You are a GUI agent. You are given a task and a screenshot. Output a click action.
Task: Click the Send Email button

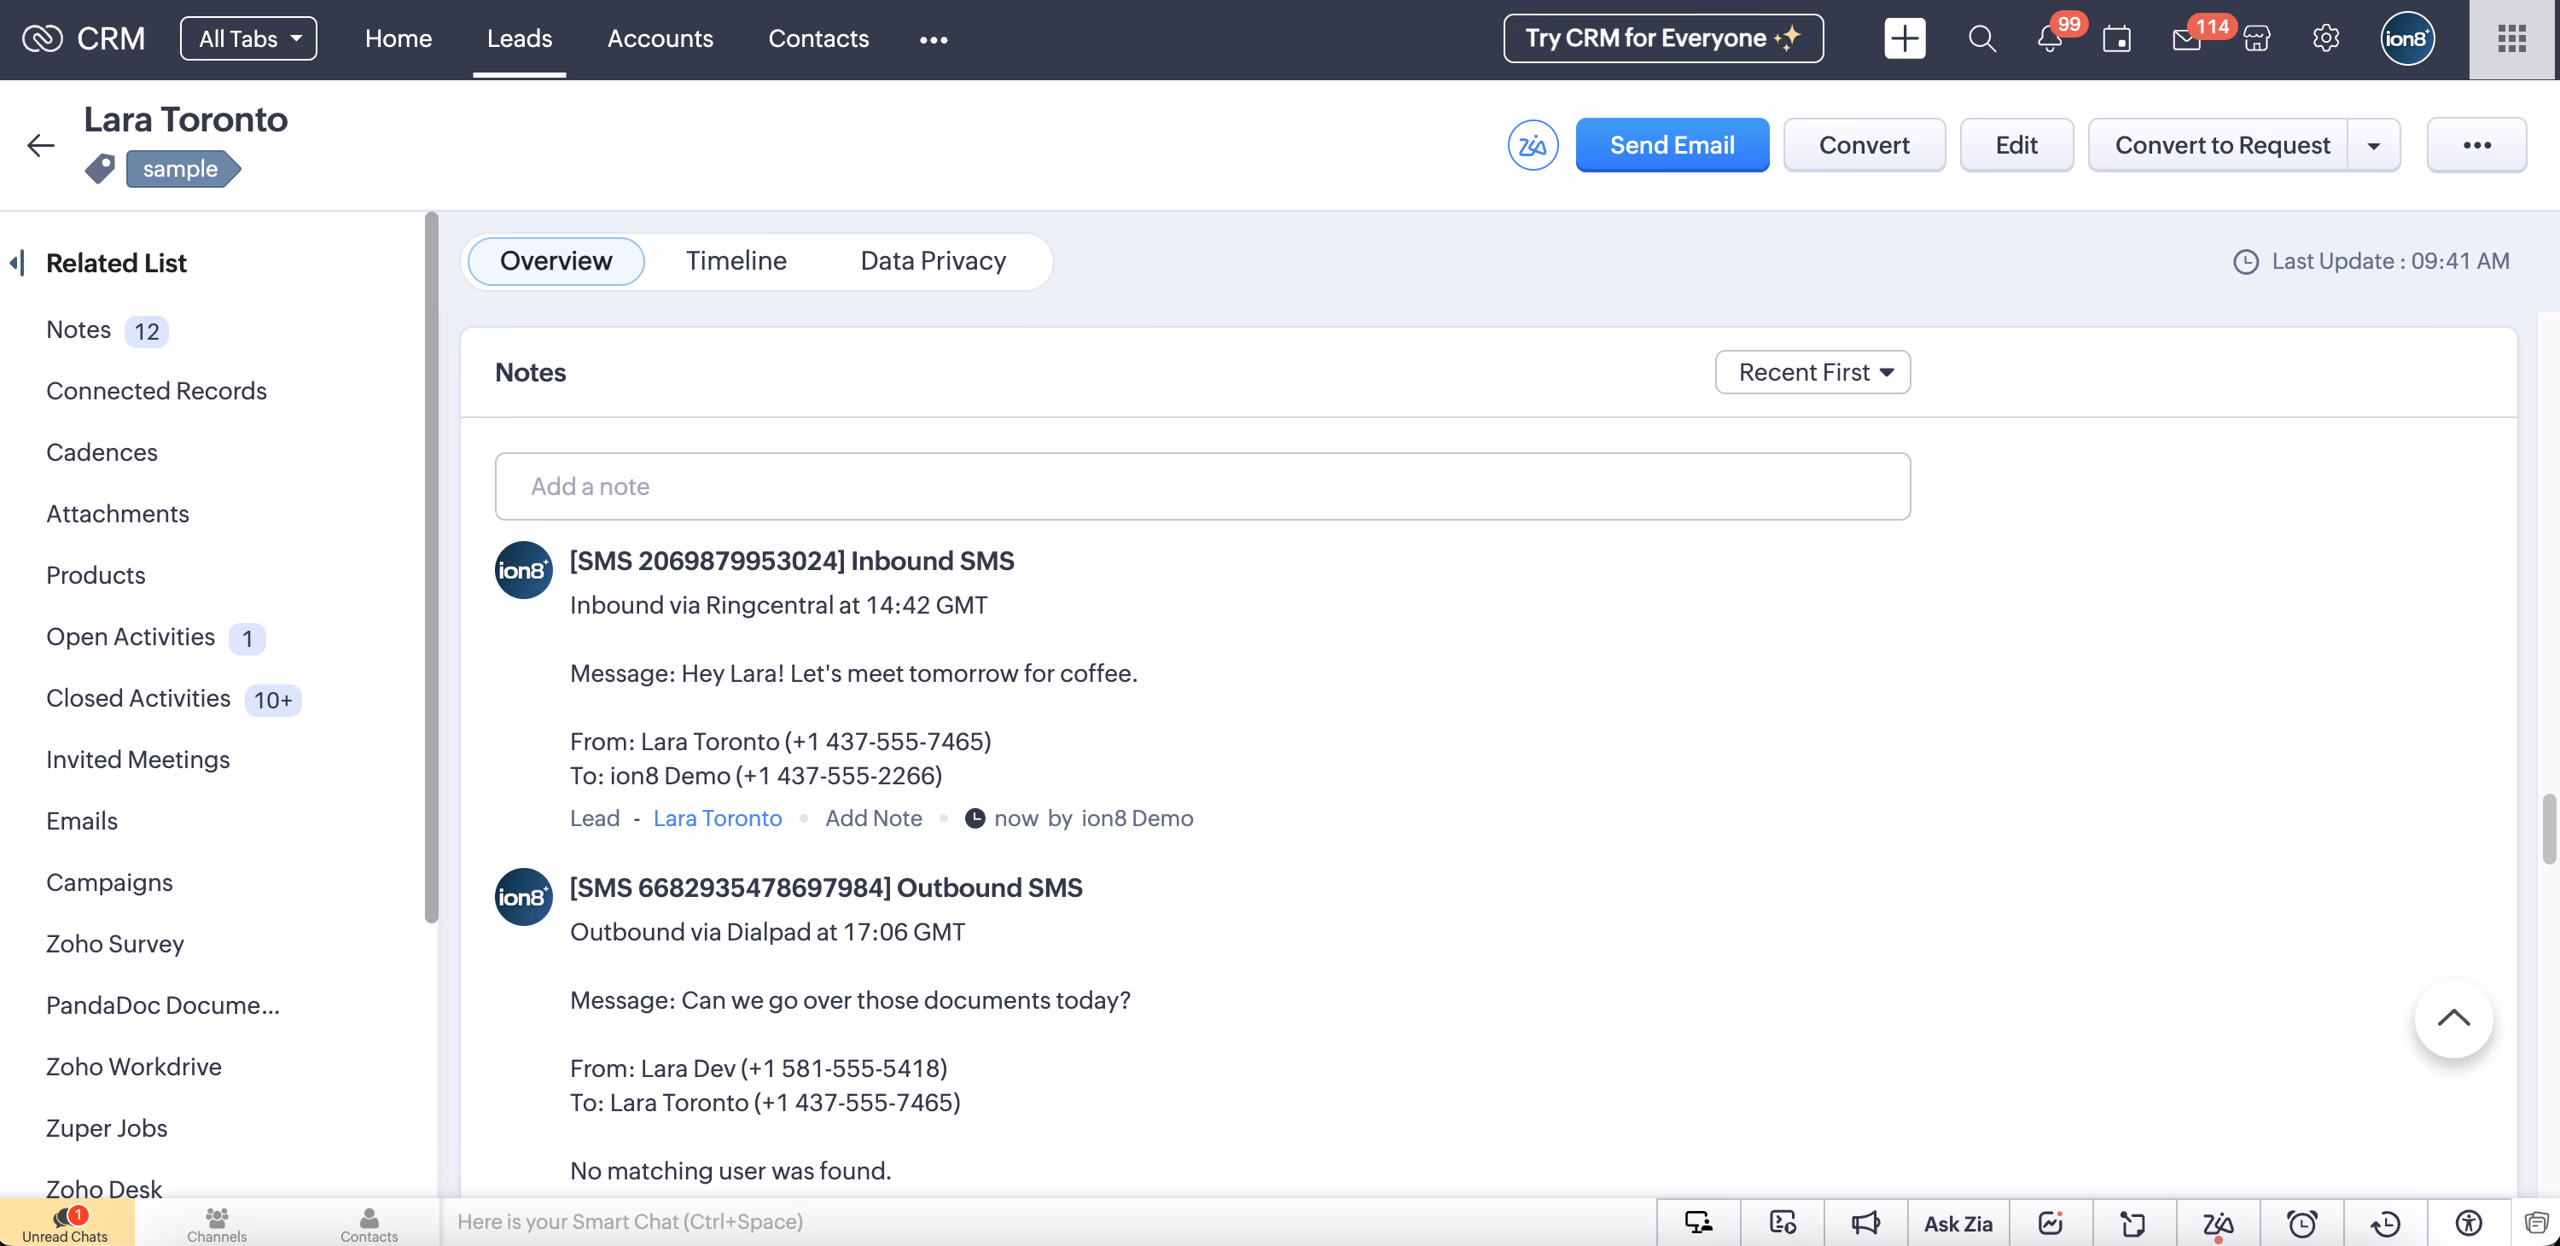tap(1672, 144)
